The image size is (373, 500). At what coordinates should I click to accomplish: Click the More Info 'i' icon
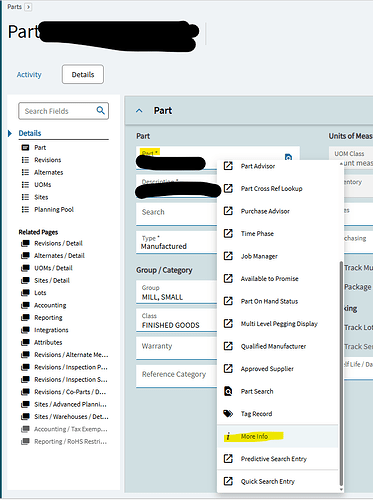pyautogui.click(x=228, y=436)
